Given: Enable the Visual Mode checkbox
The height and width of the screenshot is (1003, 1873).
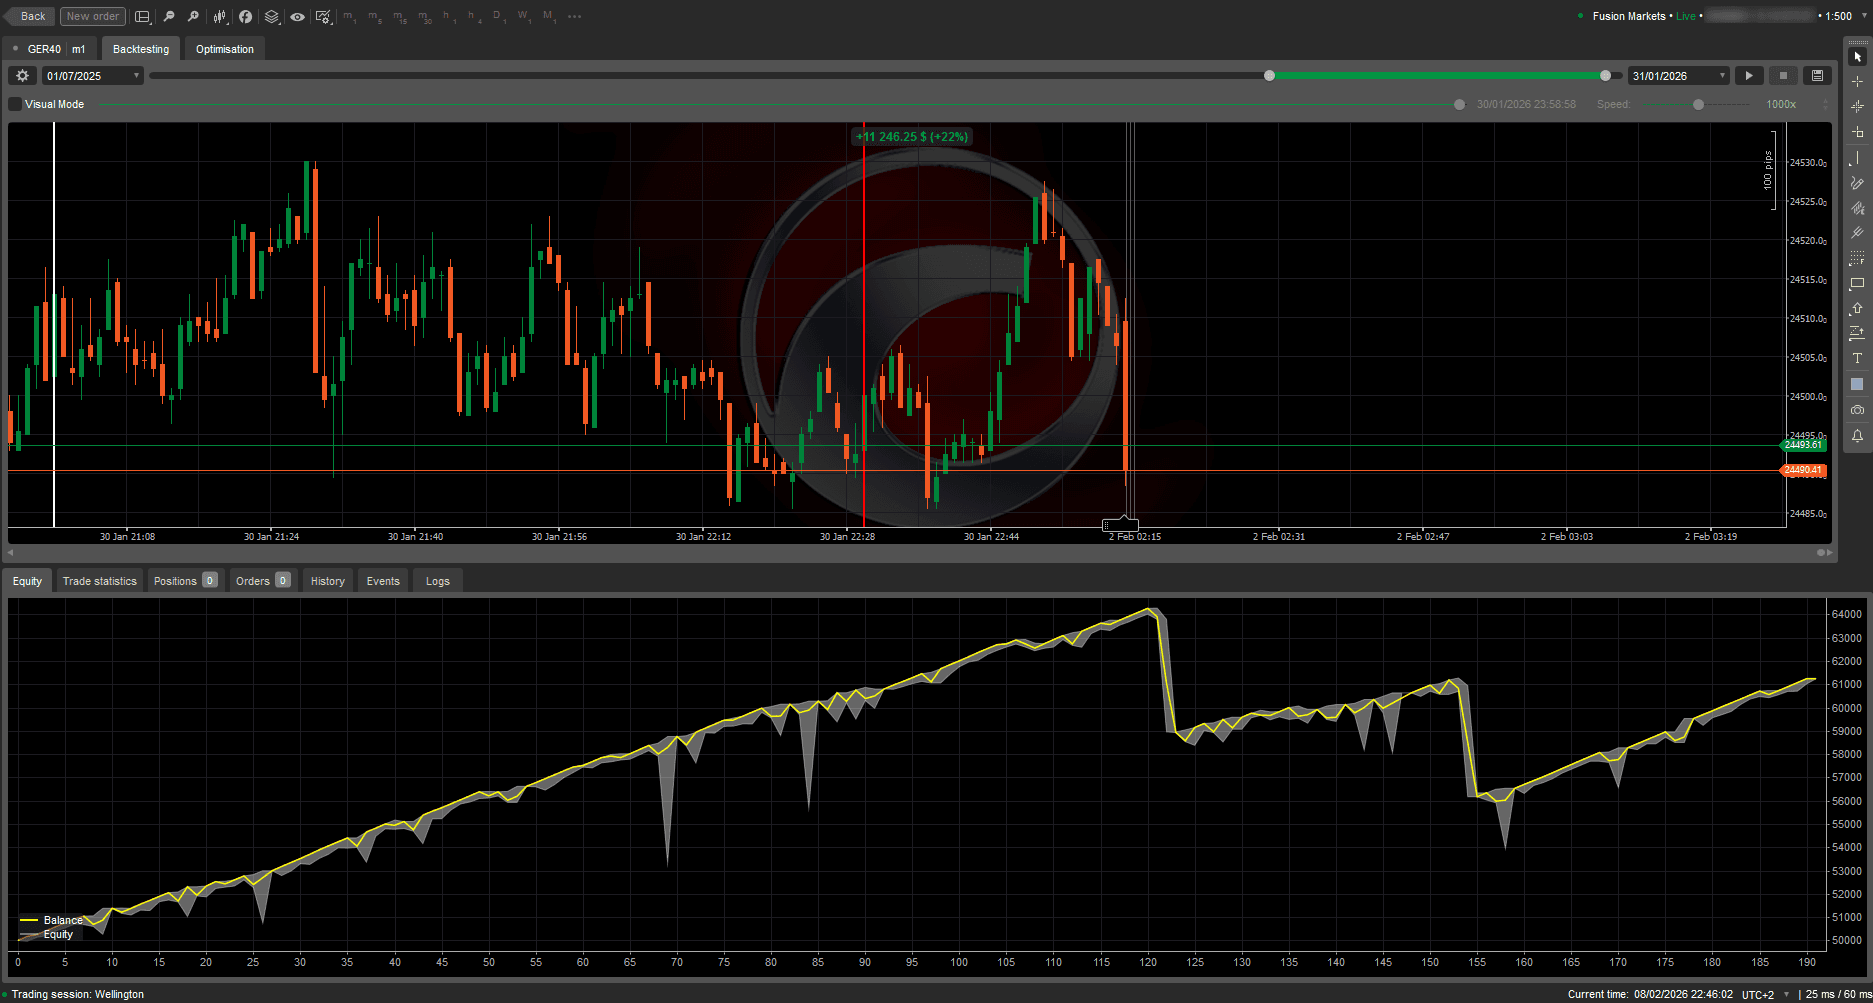Looking at the screenshot, I should pyautogui.click(x=14, y=103).
